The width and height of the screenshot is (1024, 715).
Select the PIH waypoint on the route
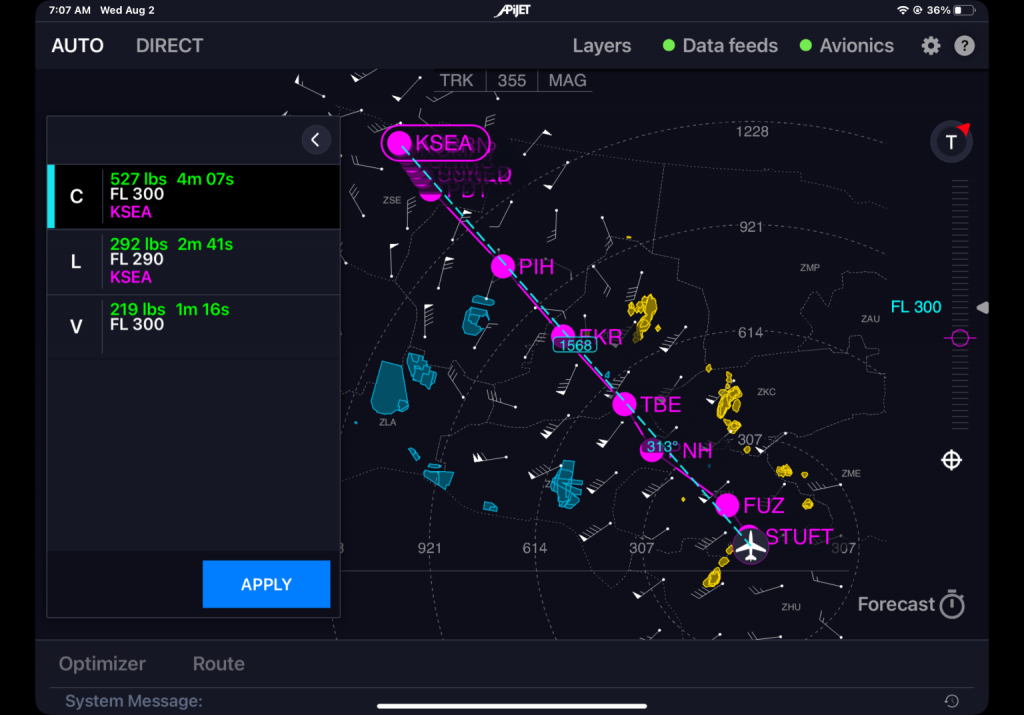(x=503, y=266)
